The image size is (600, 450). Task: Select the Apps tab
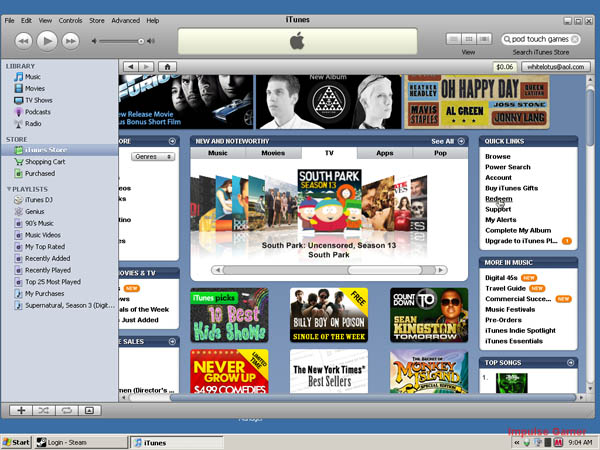pyautogui.click(x=385, y=153)
